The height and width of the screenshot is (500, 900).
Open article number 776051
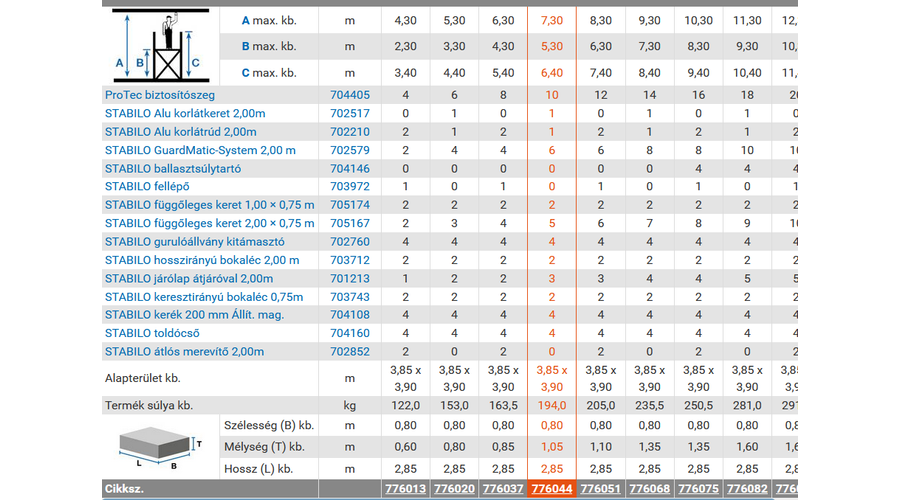pos(600,489)
